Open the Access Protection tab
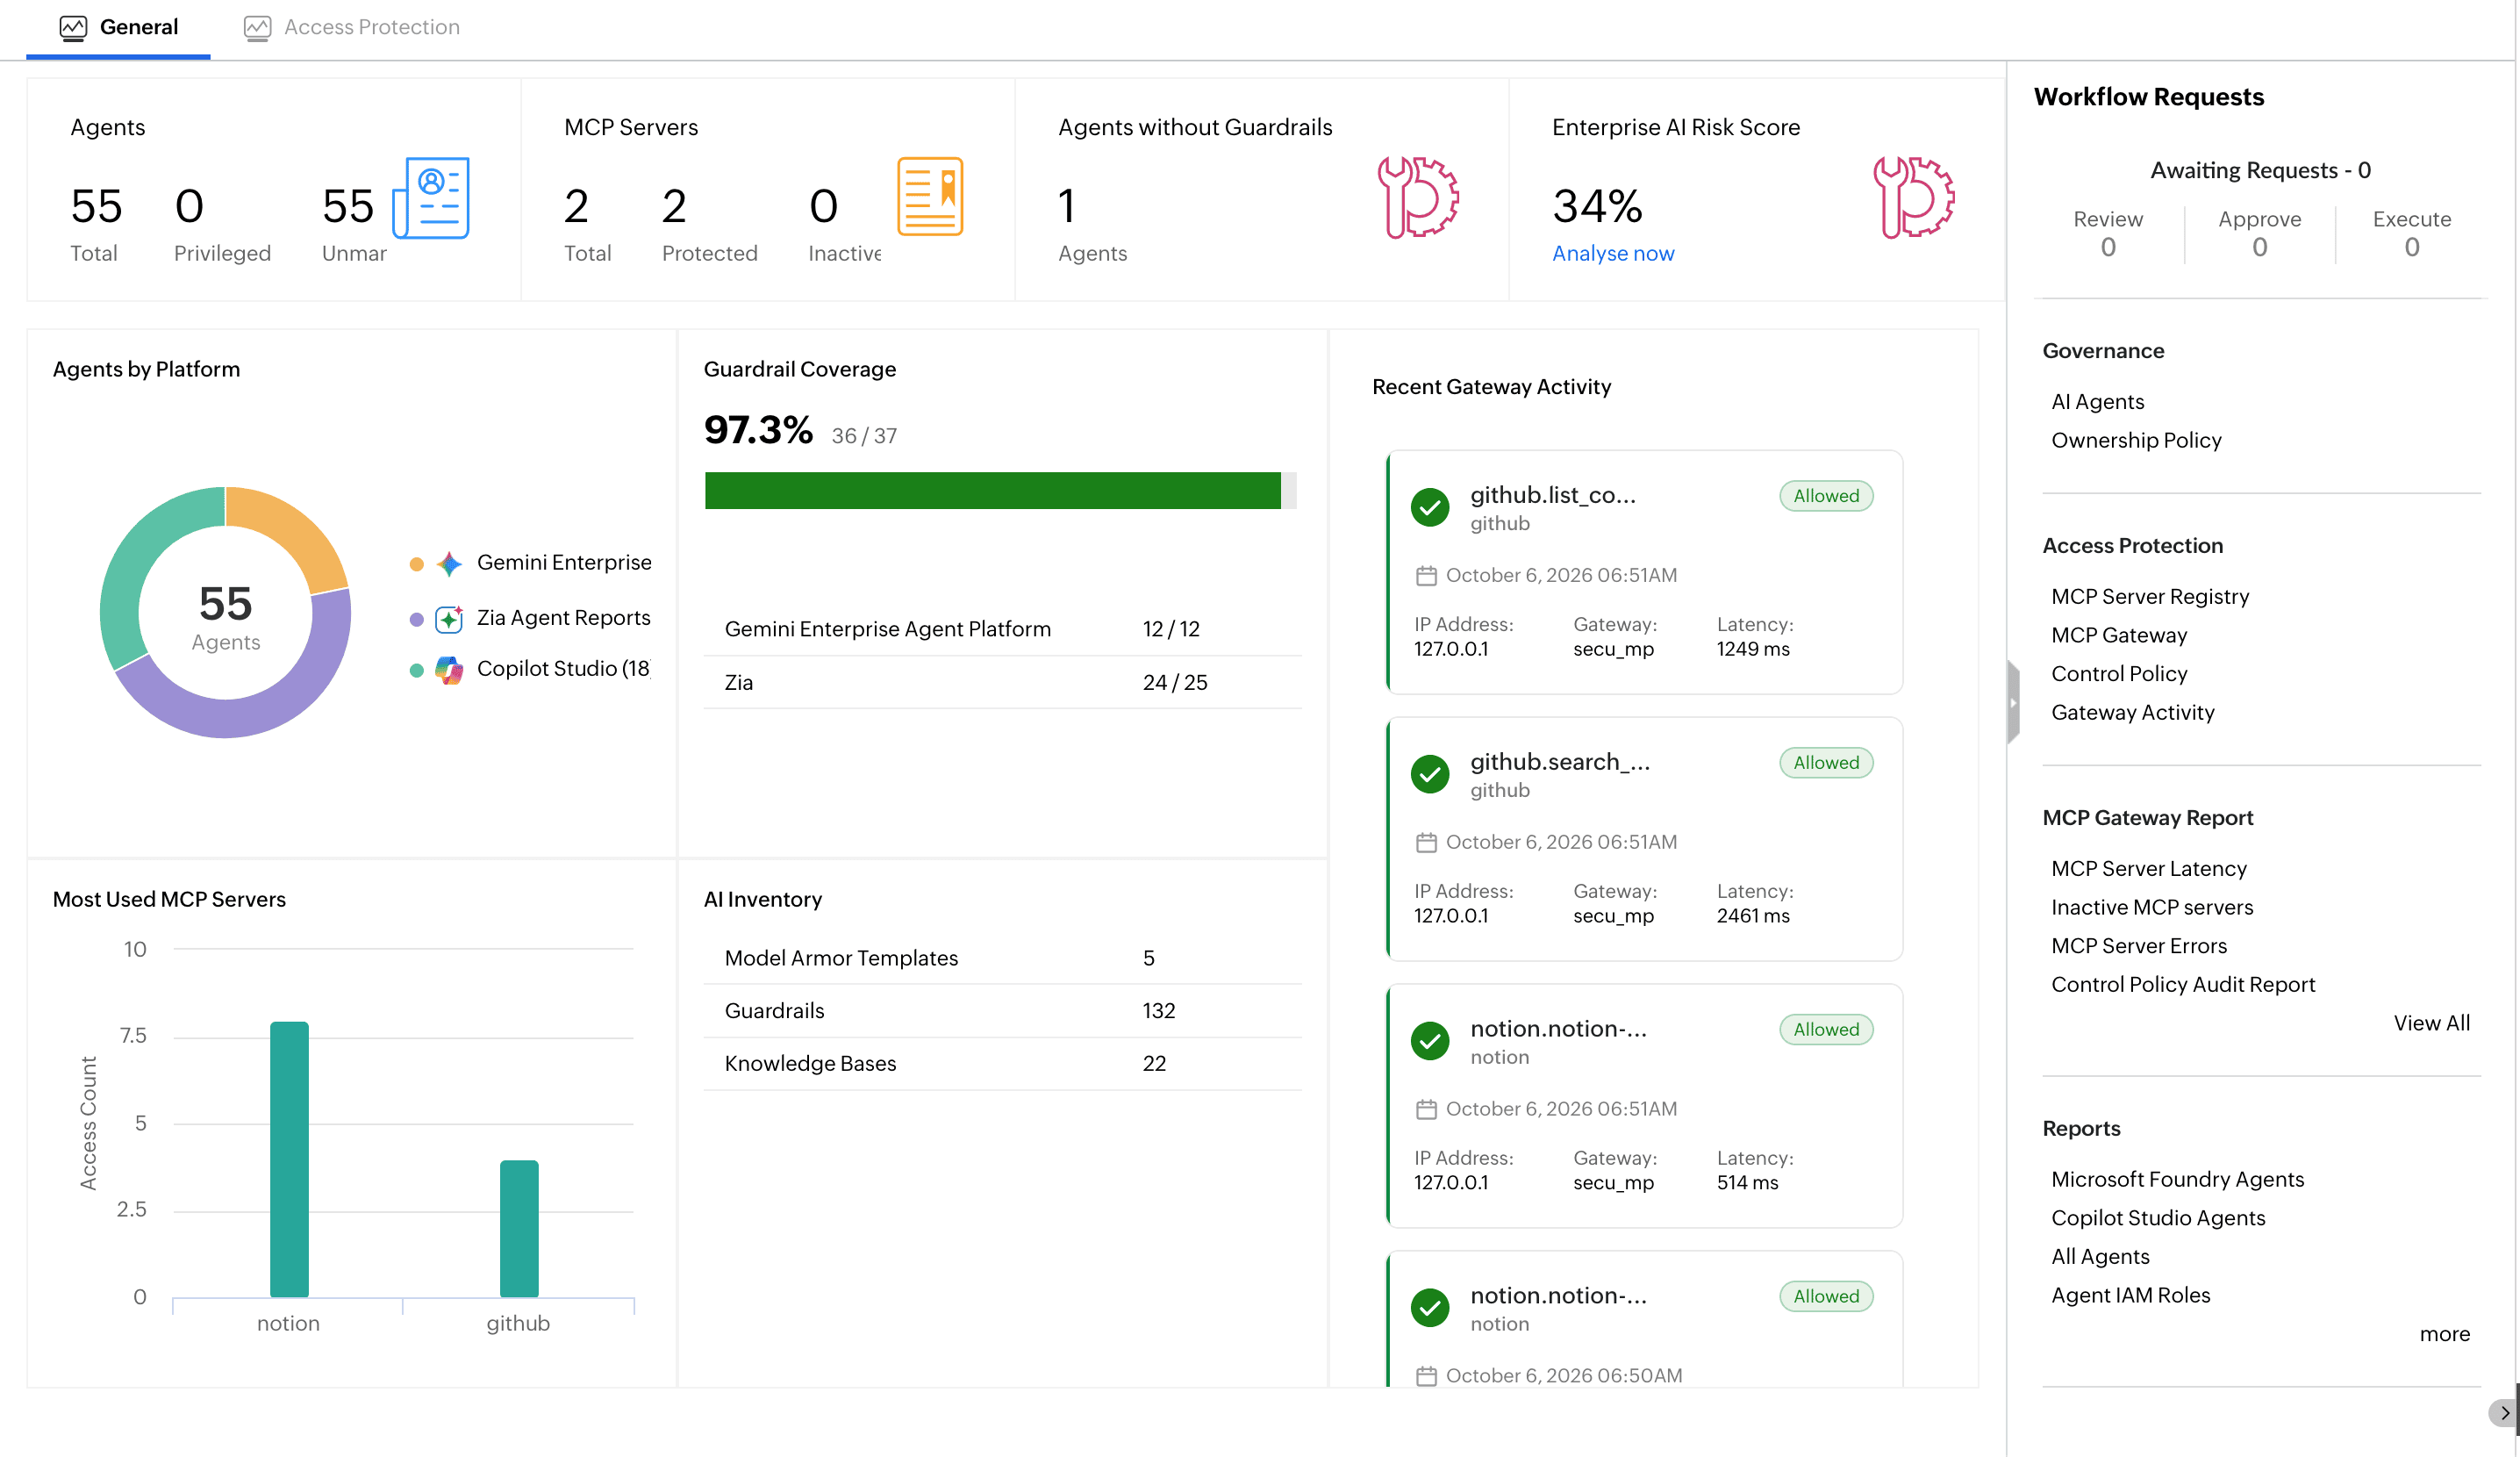Viewport: 2520px width, 1457px height. pyautogui.click(x=352, y=27)
